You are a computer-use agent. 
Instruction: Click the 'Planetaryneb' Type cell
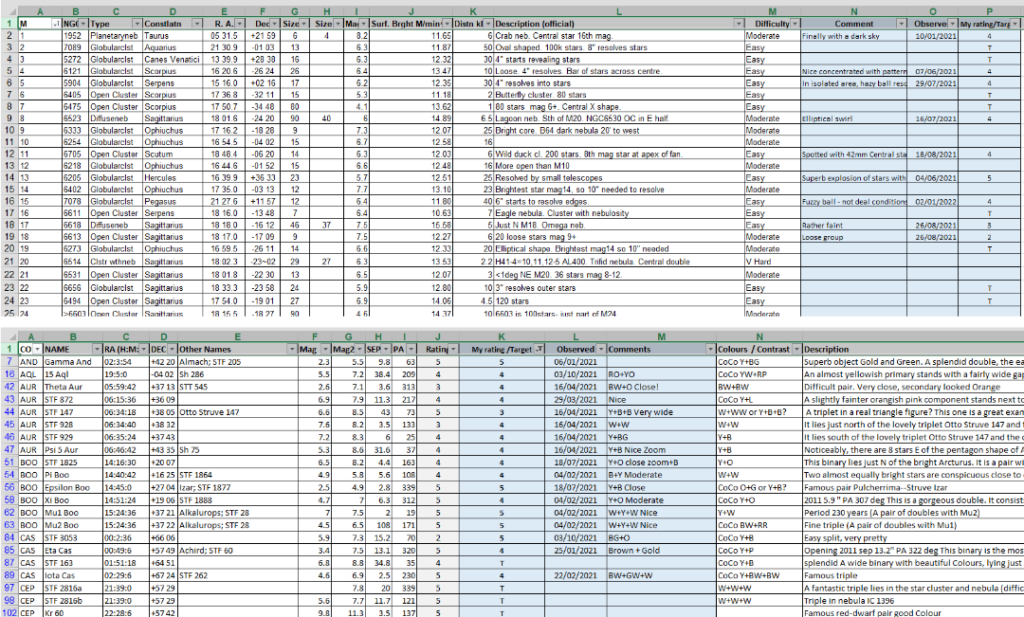(114, 36)
